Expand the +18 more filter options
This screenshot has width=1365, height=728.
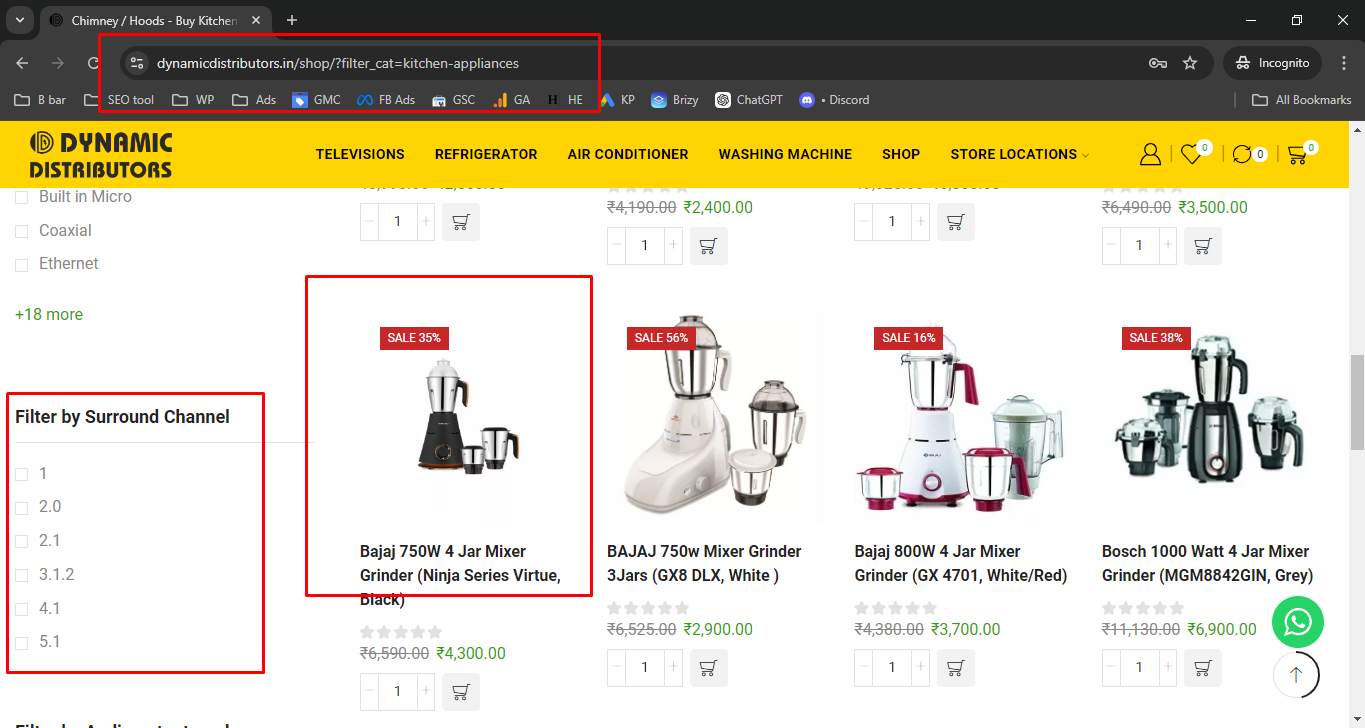click(x=49, y=314)
